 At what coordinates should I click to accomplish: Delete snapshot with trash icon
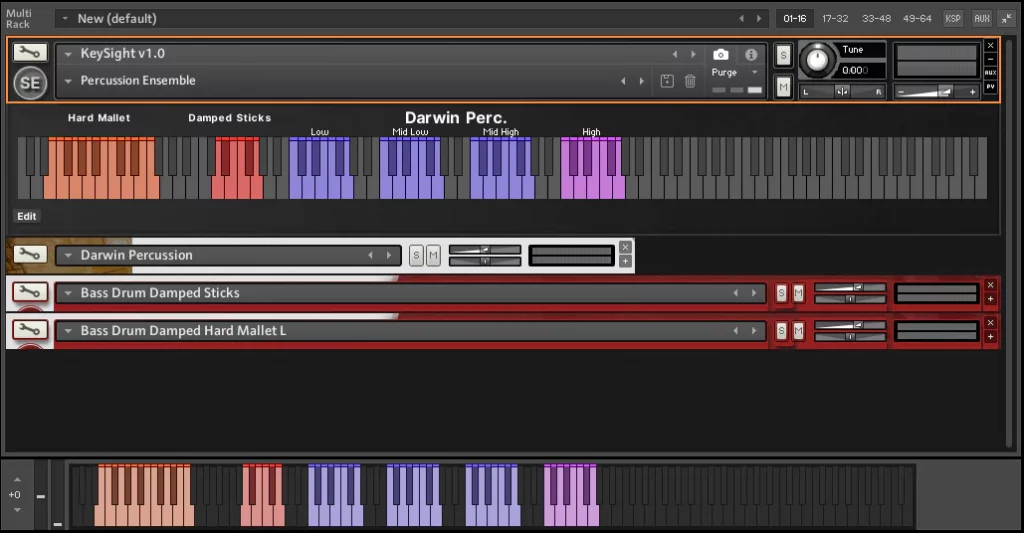pos(690,81)
